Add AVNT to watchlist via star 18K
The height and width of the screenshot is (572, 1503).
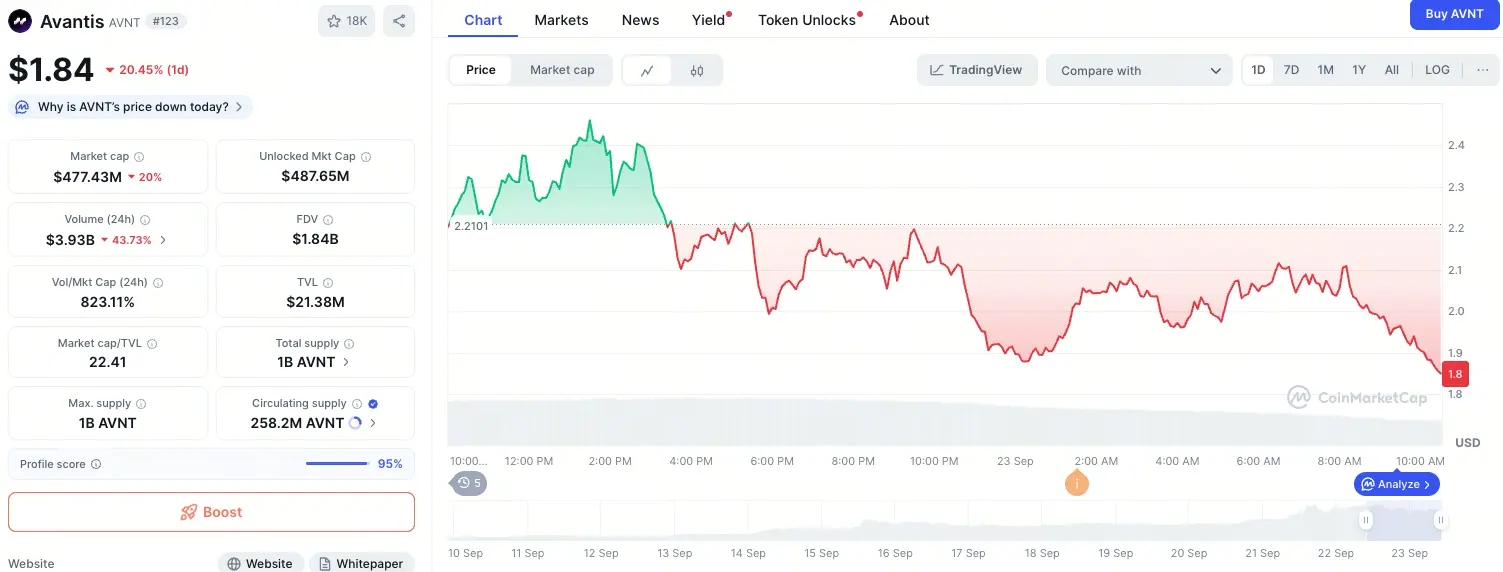click(346, 21)
